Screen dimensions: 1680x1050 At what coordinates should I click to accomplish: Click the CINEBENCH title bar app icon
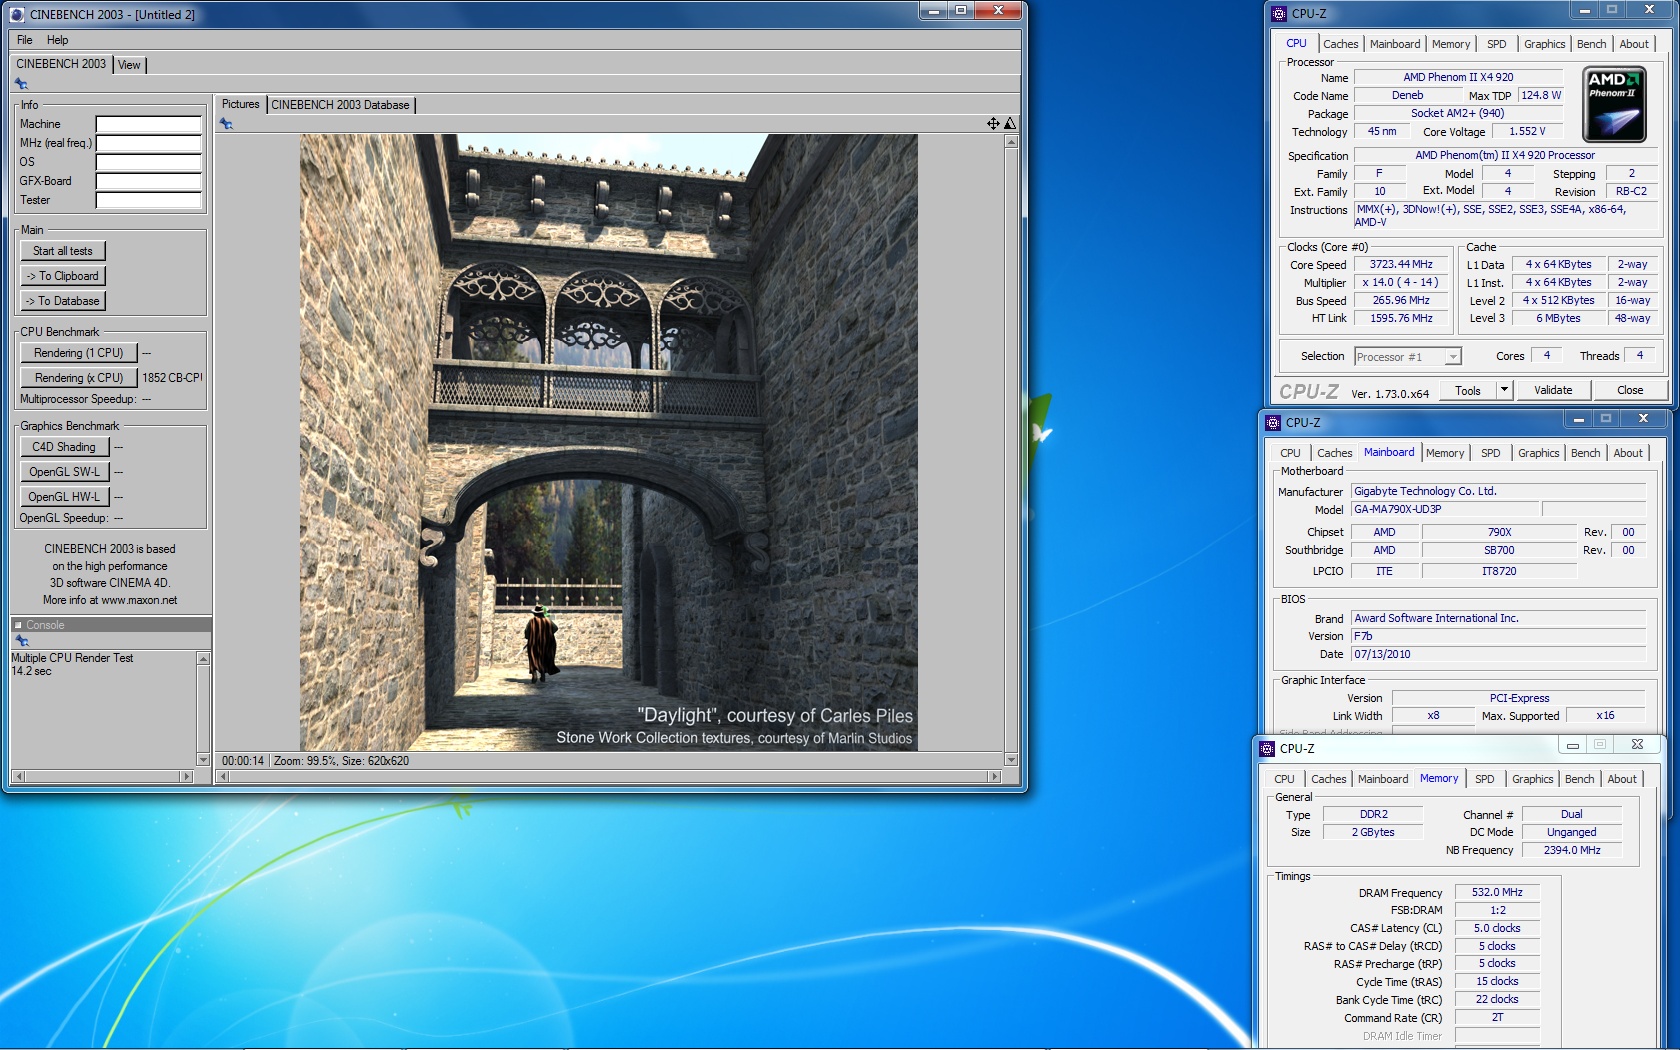[17, 14]
